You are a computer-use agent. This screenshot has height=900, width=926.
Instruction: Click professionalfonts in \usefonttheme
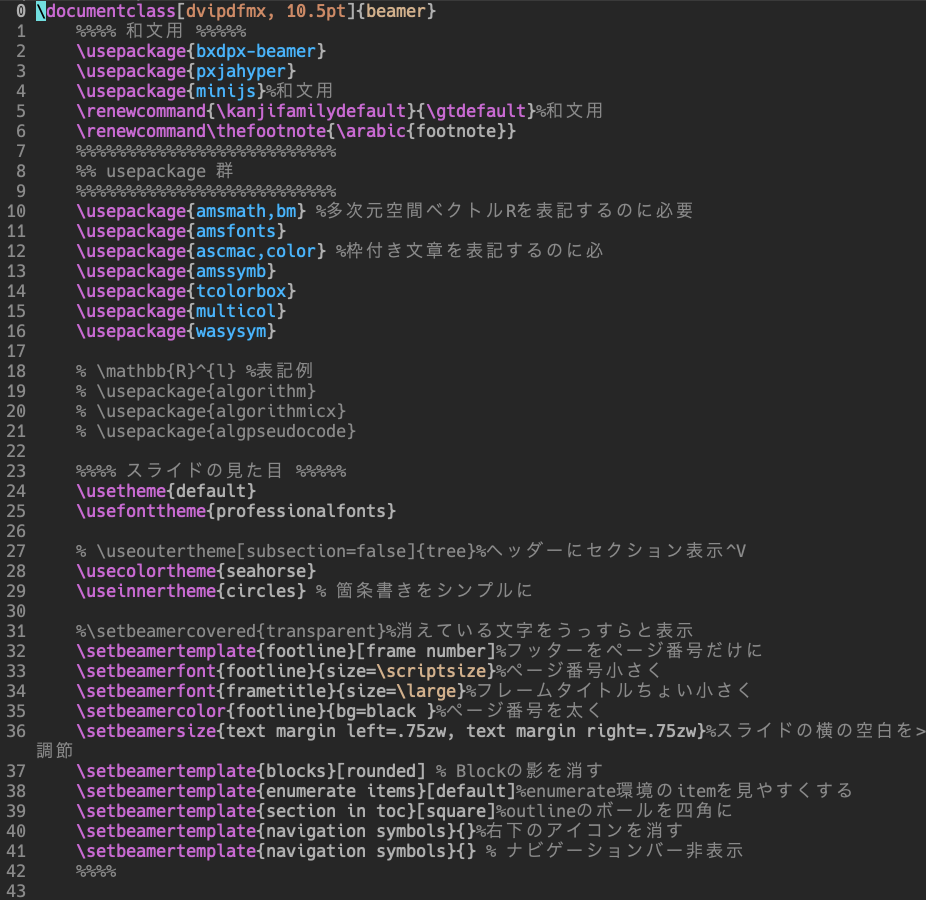coord(301,511)
